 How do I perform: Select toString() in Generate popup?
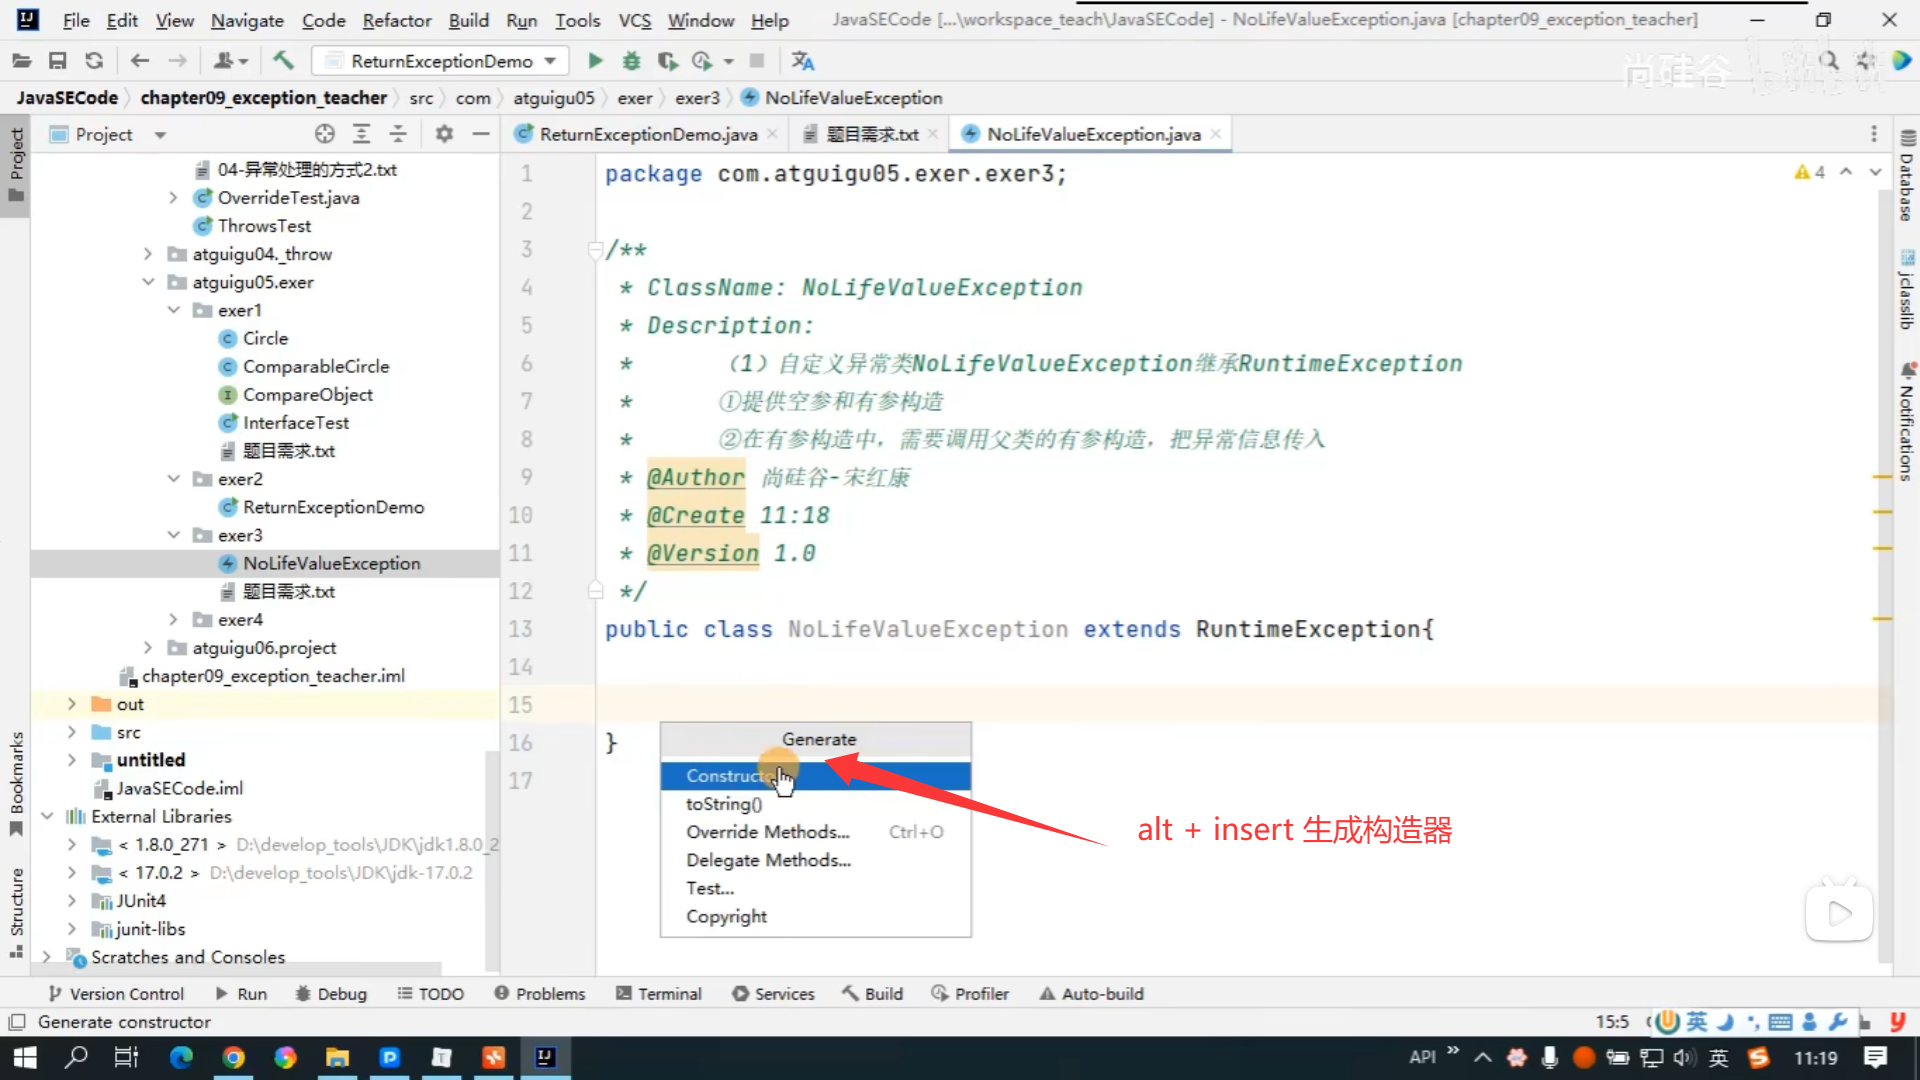coord(723,804)
